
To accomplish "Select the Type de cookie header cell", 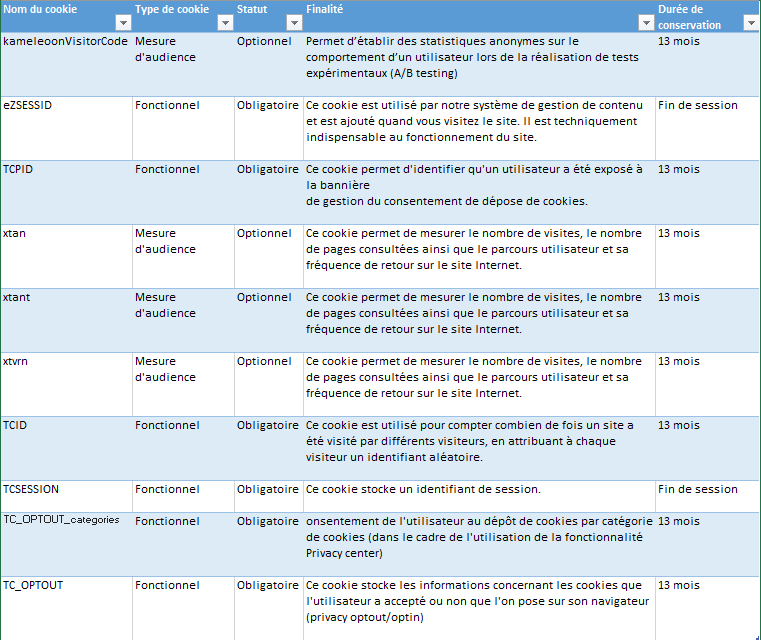I will coord(183,16).
